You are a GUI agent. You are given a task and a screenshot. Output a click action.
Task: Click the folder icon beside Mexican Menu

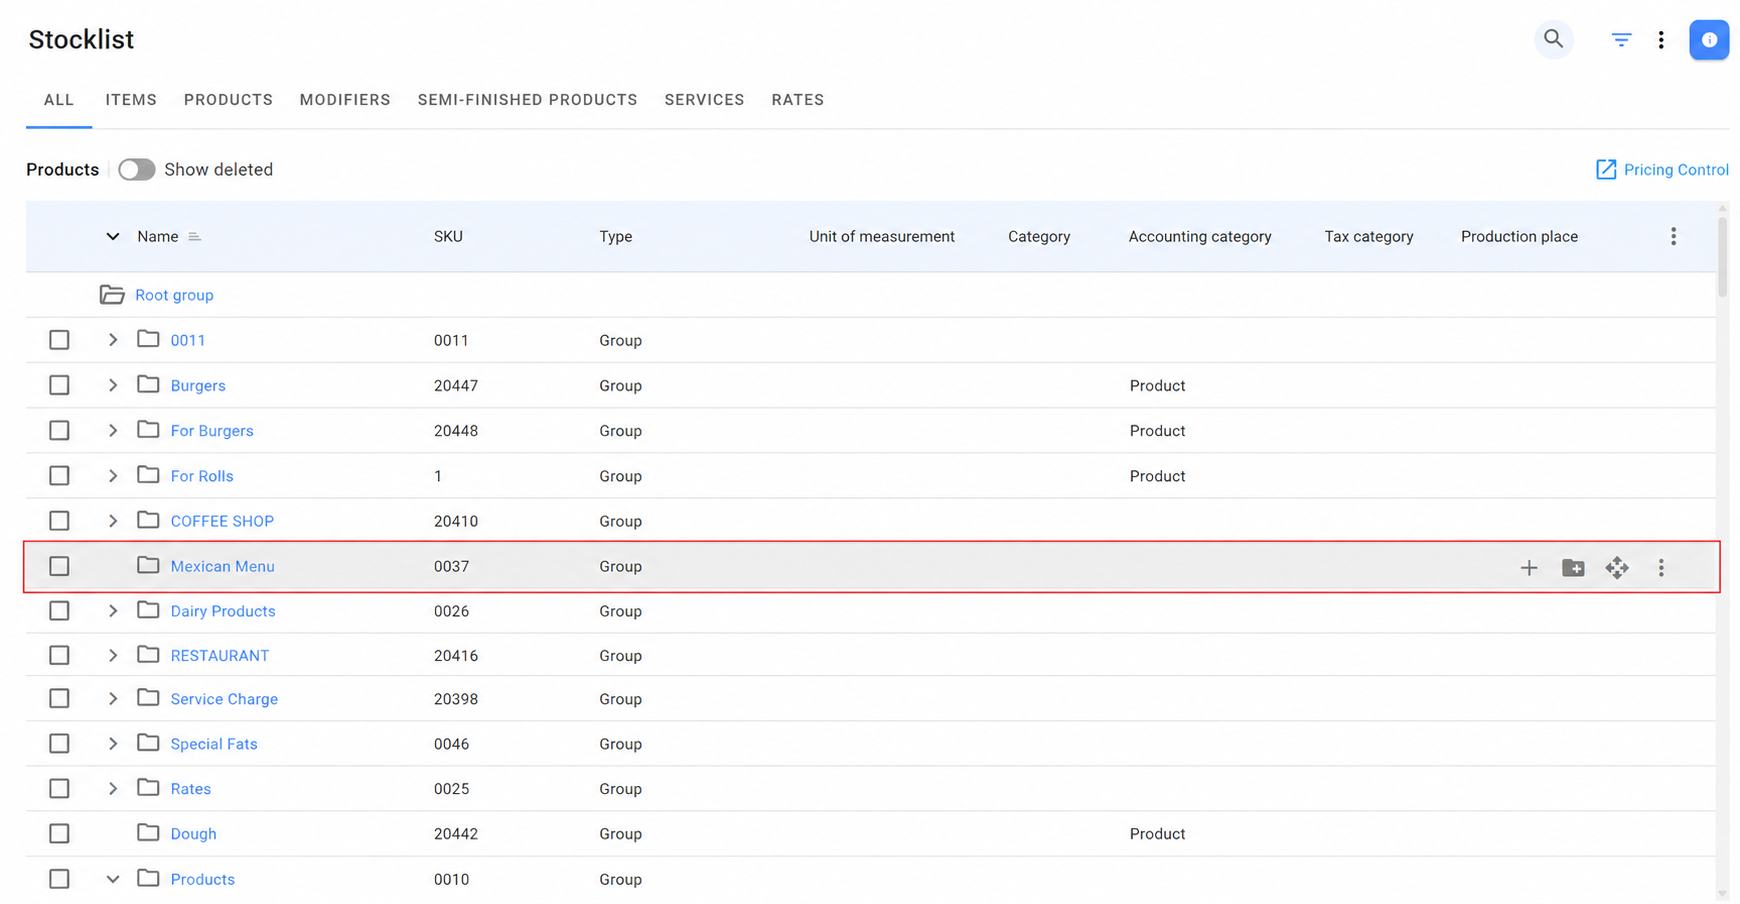(x=148, y=565)
